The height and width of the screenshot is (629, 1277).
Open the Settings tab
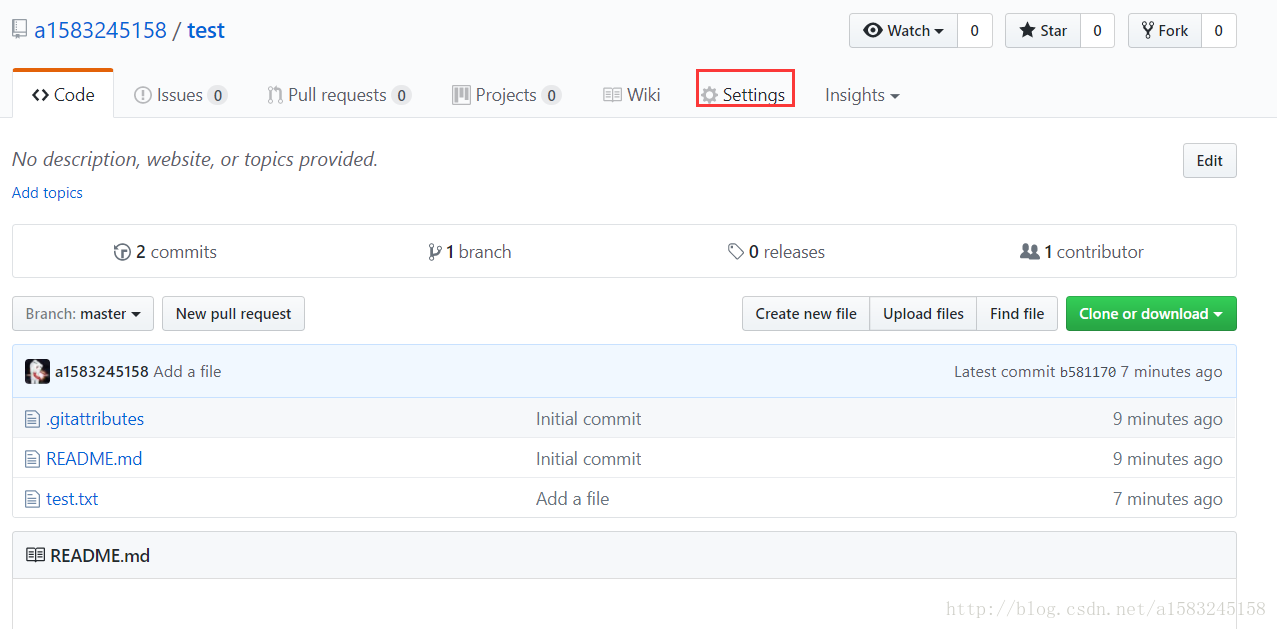point(744,95)
